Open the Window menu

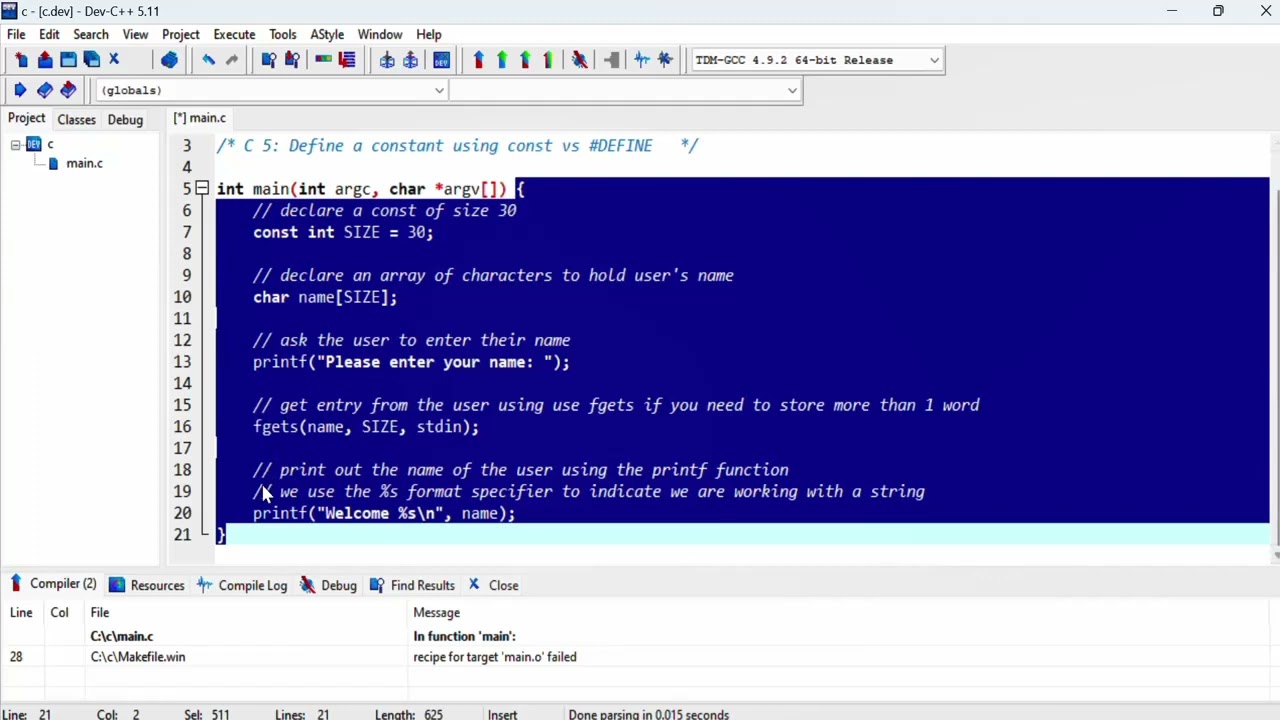(380, 34)
